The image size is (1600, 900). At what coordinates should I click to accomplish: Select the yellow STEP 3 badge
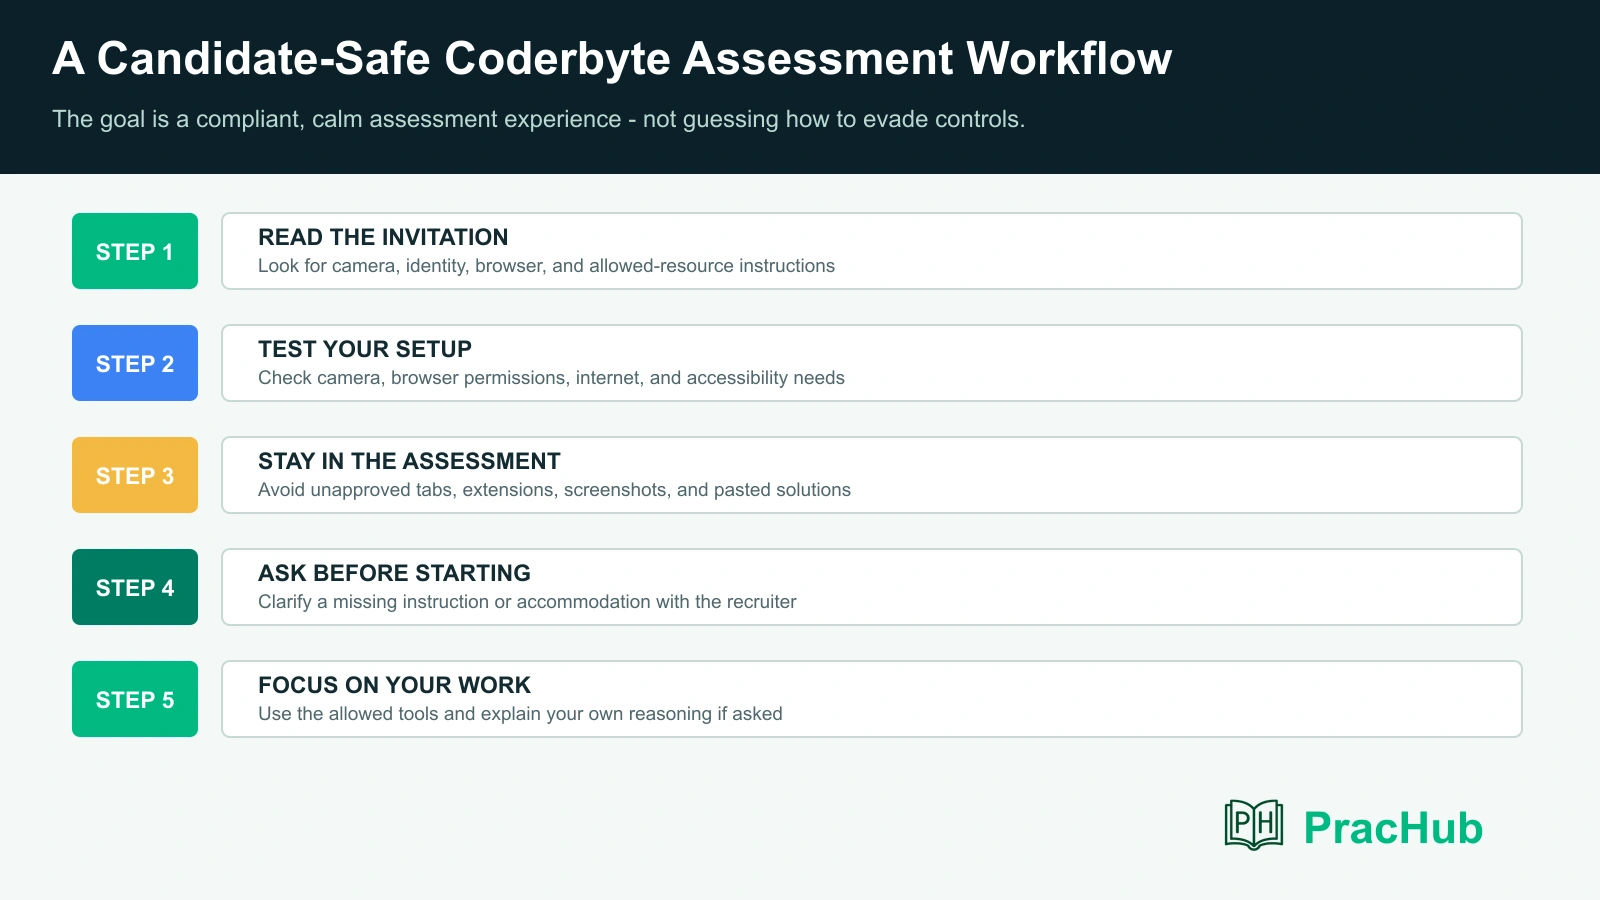(135, 475)
